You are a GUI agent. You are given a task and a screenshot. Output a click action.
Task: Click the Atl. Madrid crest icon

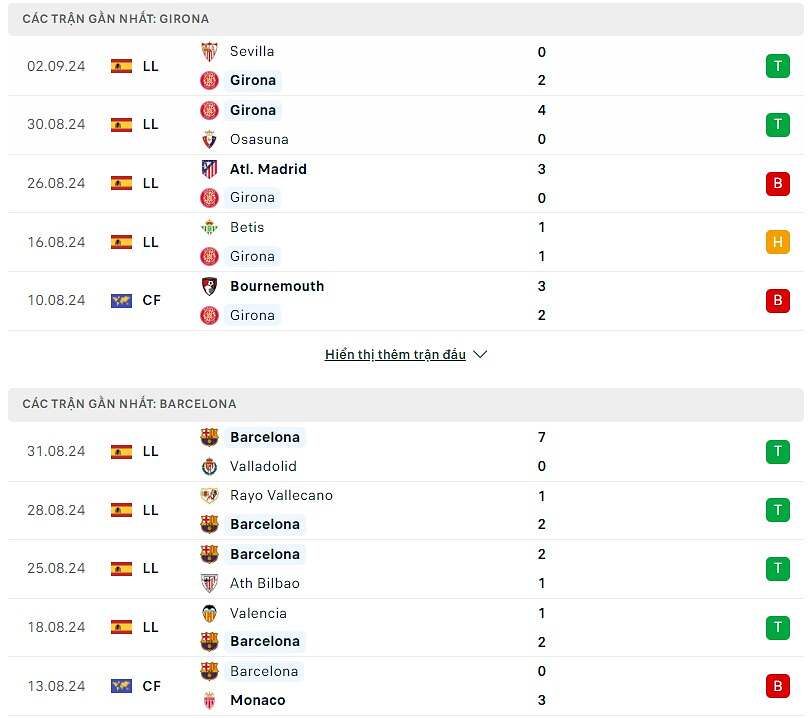[x=209, y=169]
